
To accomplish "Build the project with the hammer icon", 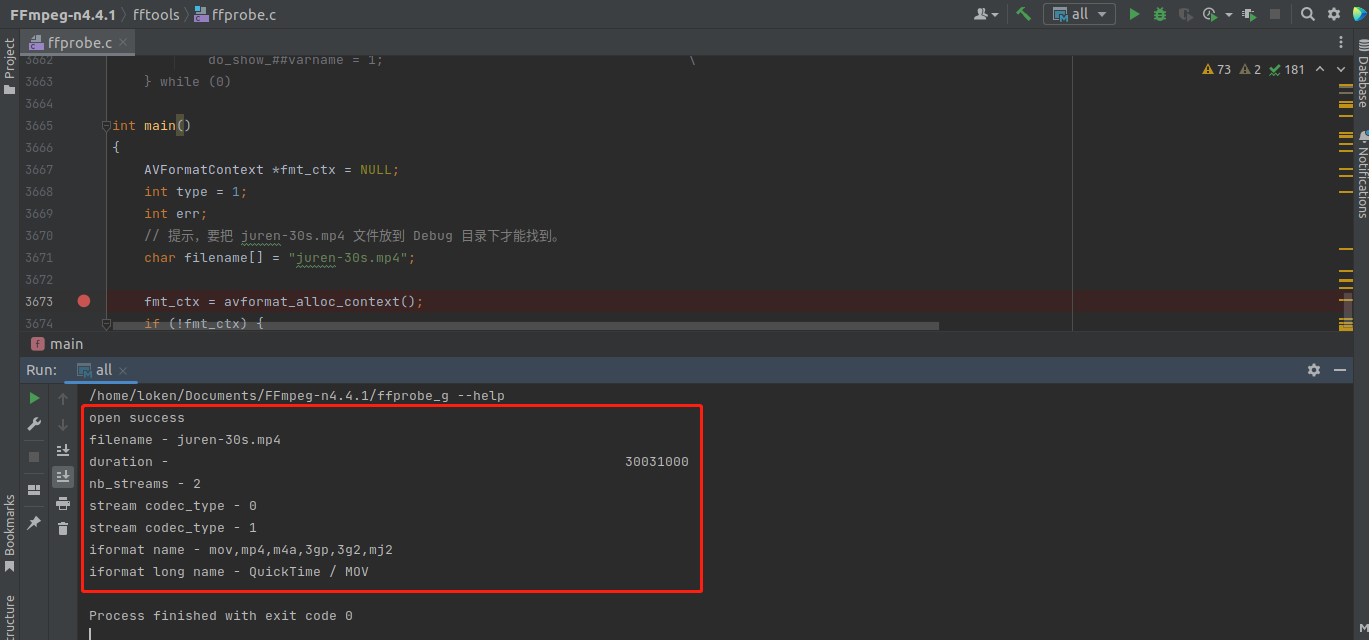I will (x=1023, y=14).
